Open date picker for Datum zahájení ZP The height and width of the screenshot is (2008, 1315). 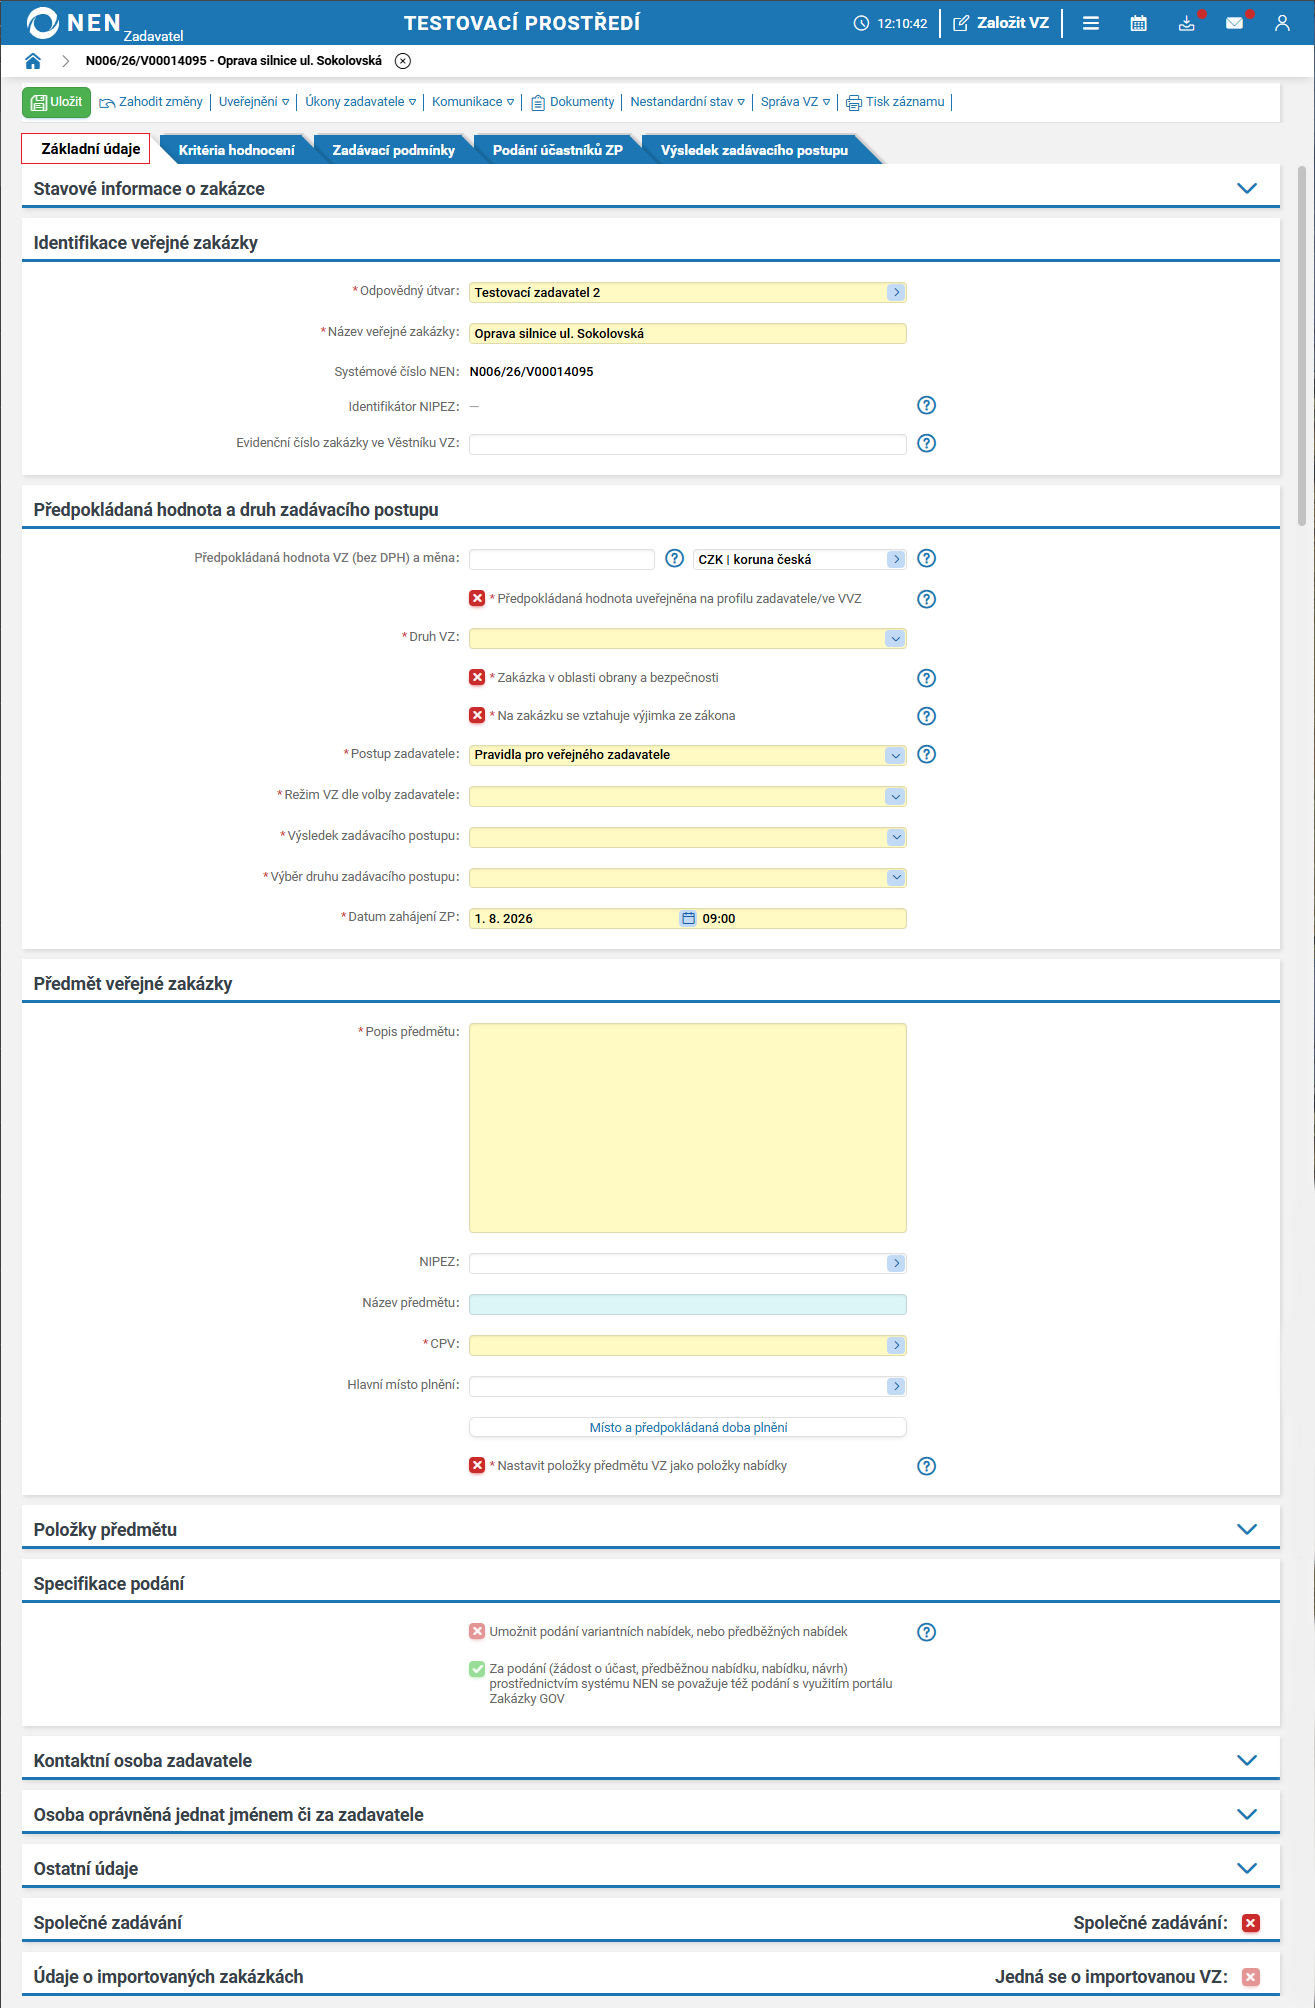pyautogui.click(x=688, y=918)
